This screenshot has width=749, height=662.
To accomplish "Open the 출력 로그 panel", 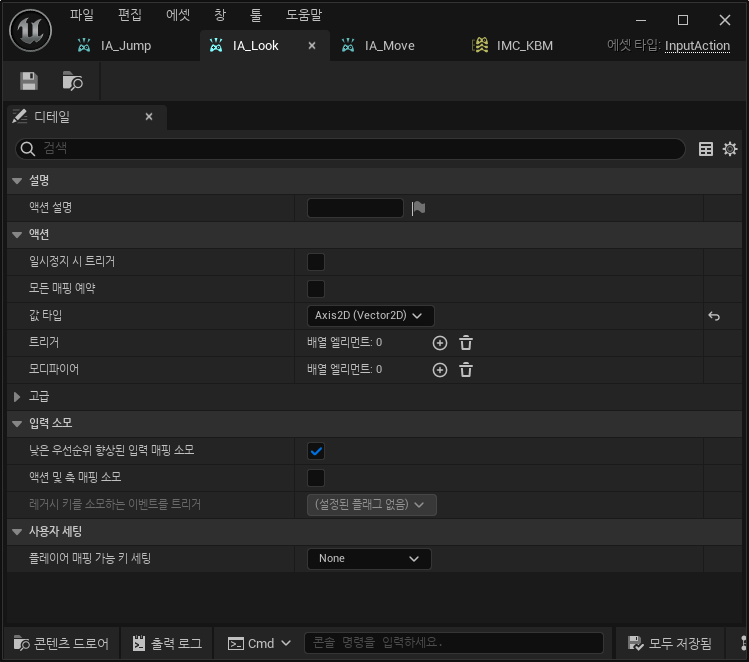I will point(167,644).
